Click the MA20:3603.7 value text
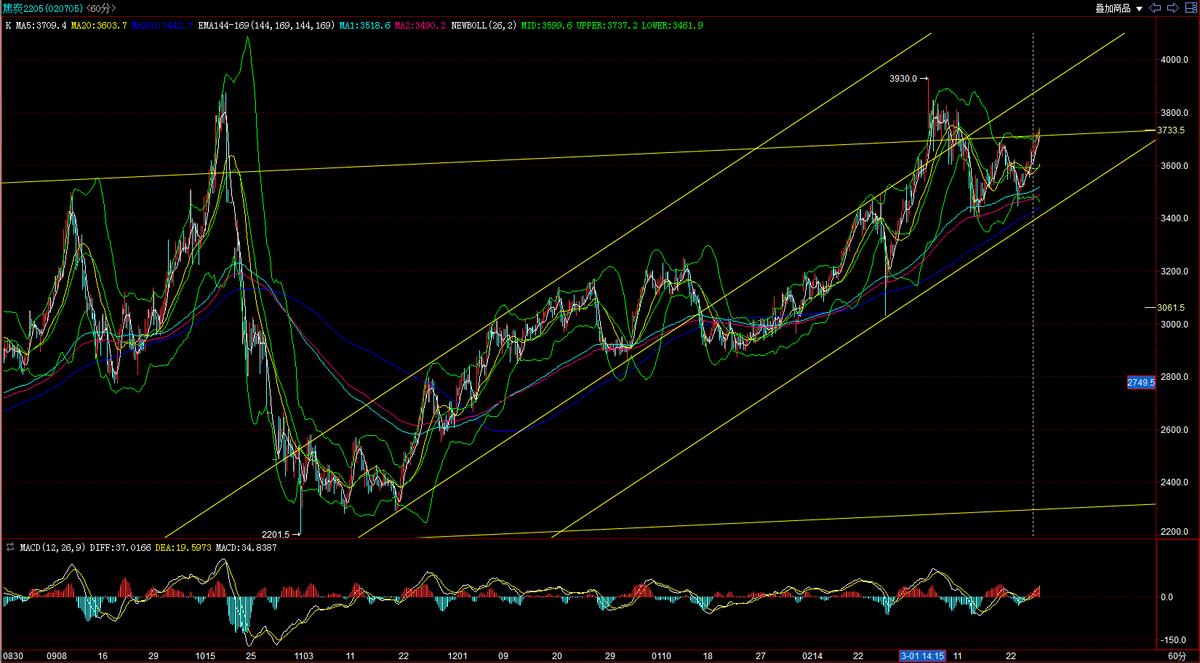Image resolution: width=1200 pixels, height=663 pixels. pyautogui.click(x=101, y=24)
